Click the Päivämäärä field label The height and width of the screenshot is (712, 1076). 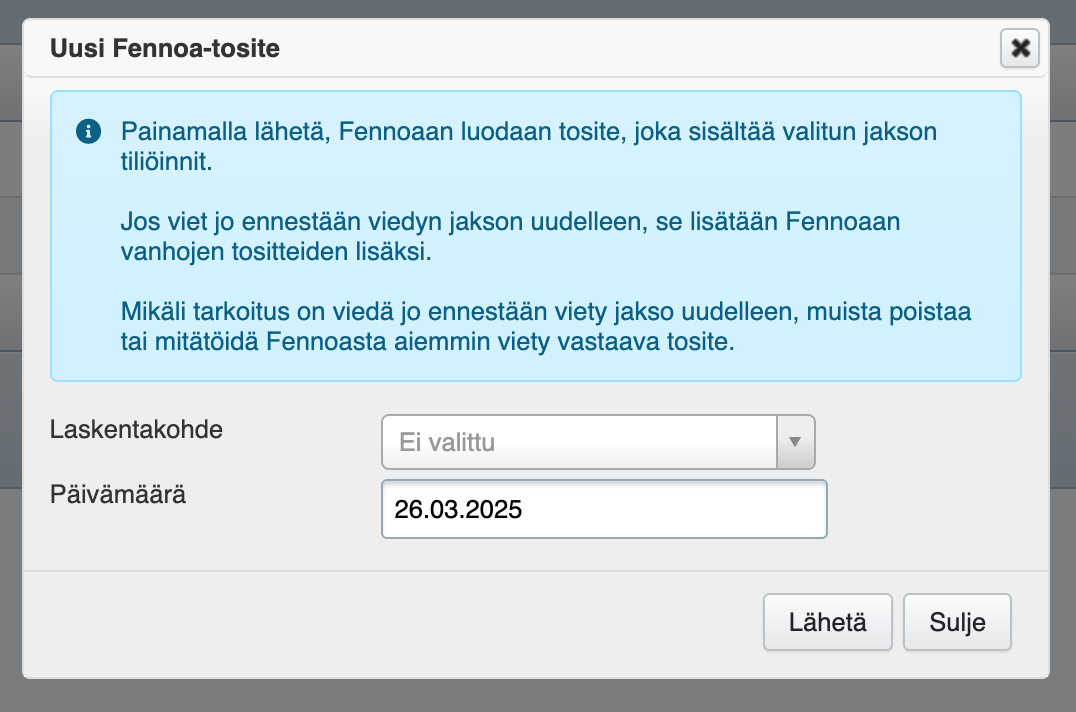coord(119,494)
